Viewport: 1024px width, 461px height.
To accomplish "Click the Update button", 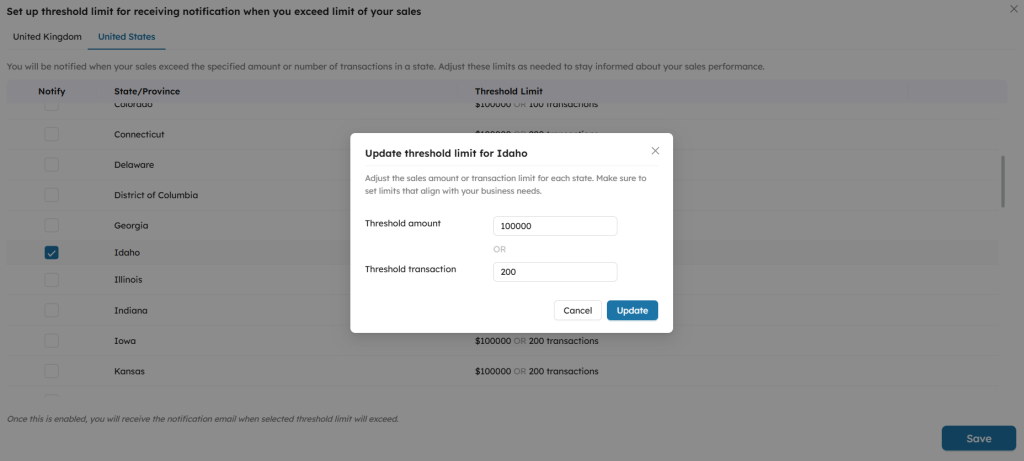I will [x=632, y=310].
